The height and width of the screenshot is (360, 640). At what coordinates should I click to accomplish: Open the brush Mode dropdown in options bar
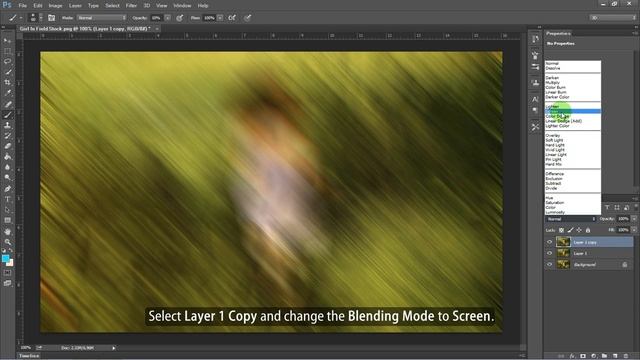[102, 18]
